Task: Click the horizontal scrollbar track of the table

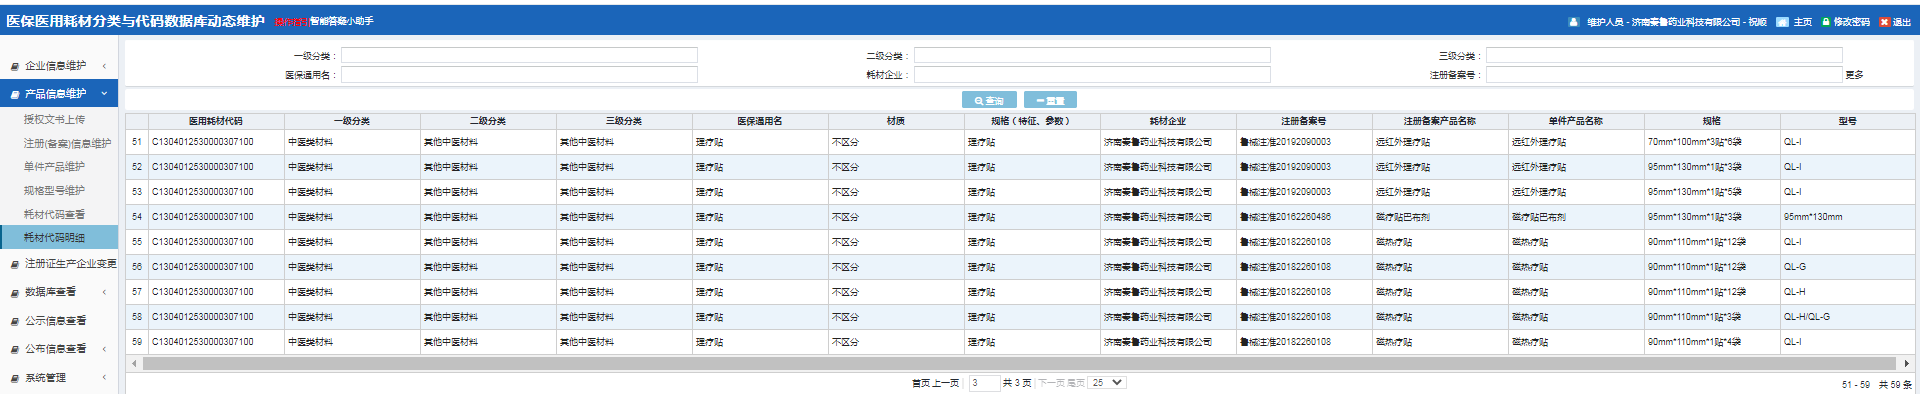Action: coord(1020,364)
